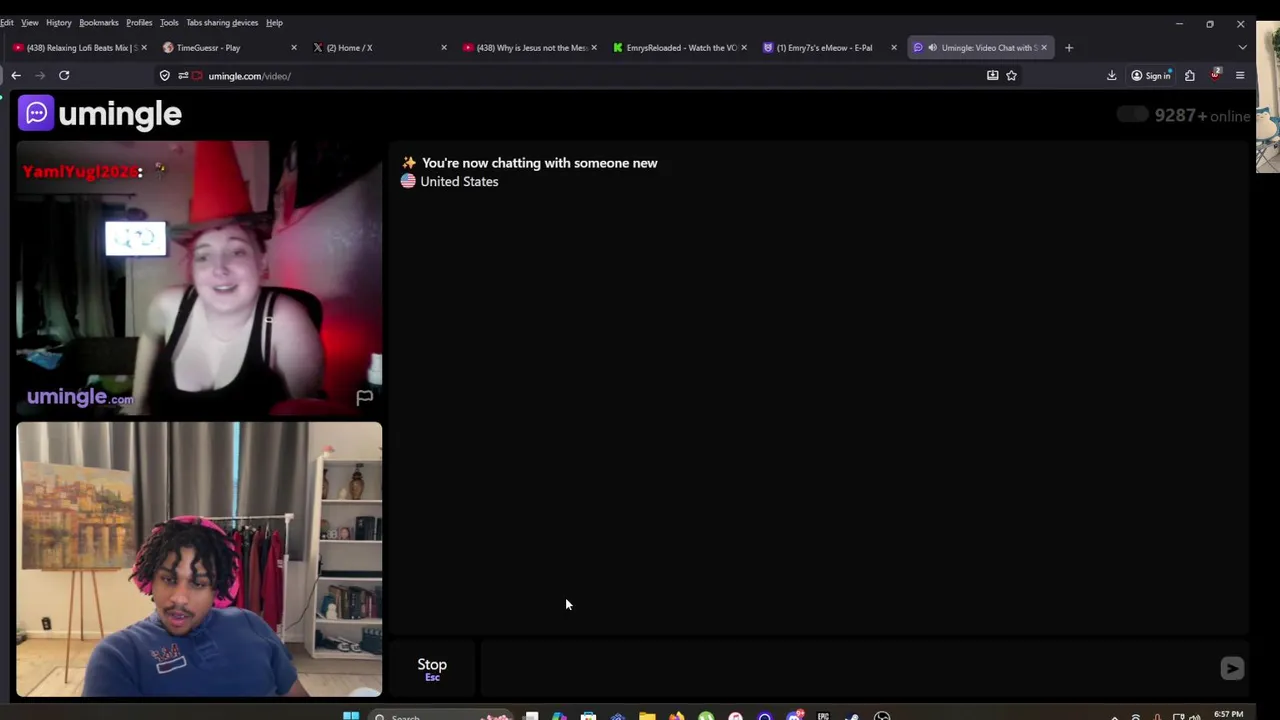The image size is (1280, 720).
Task: Report the stranger with the flag icon
Action: tap(364, 397)
